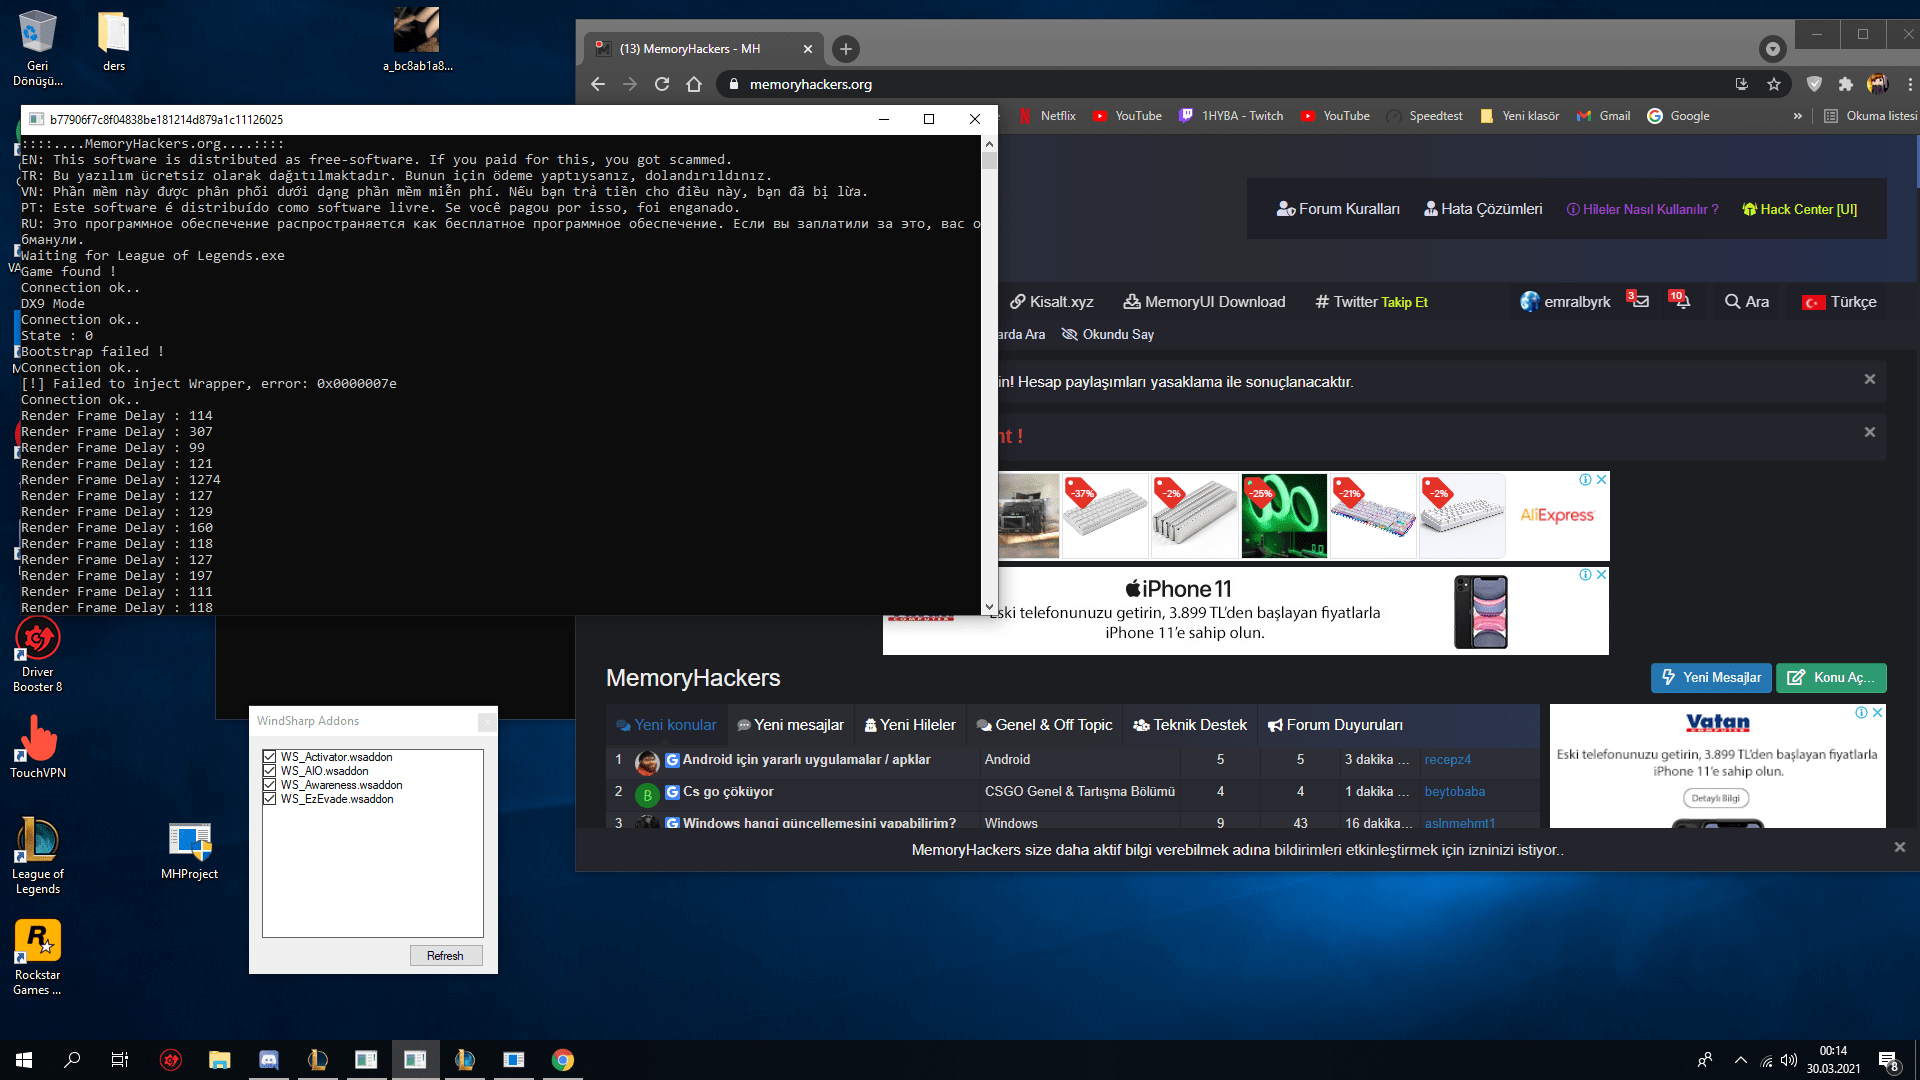Image resolution: width=1920 pixels, height=1080 pixels.
Task: Switch to the Yeni mesajlar tab
Action: point(790,725)
